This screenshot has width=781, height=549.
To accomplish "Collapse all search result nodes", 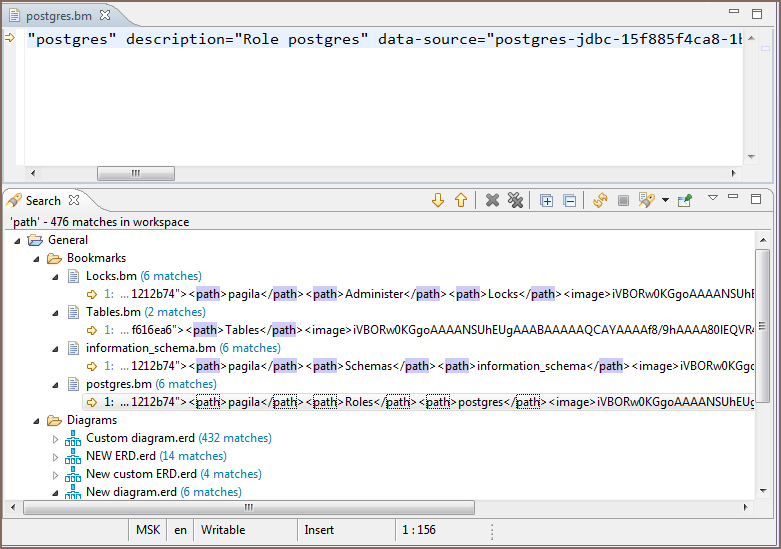I will 569,201.
